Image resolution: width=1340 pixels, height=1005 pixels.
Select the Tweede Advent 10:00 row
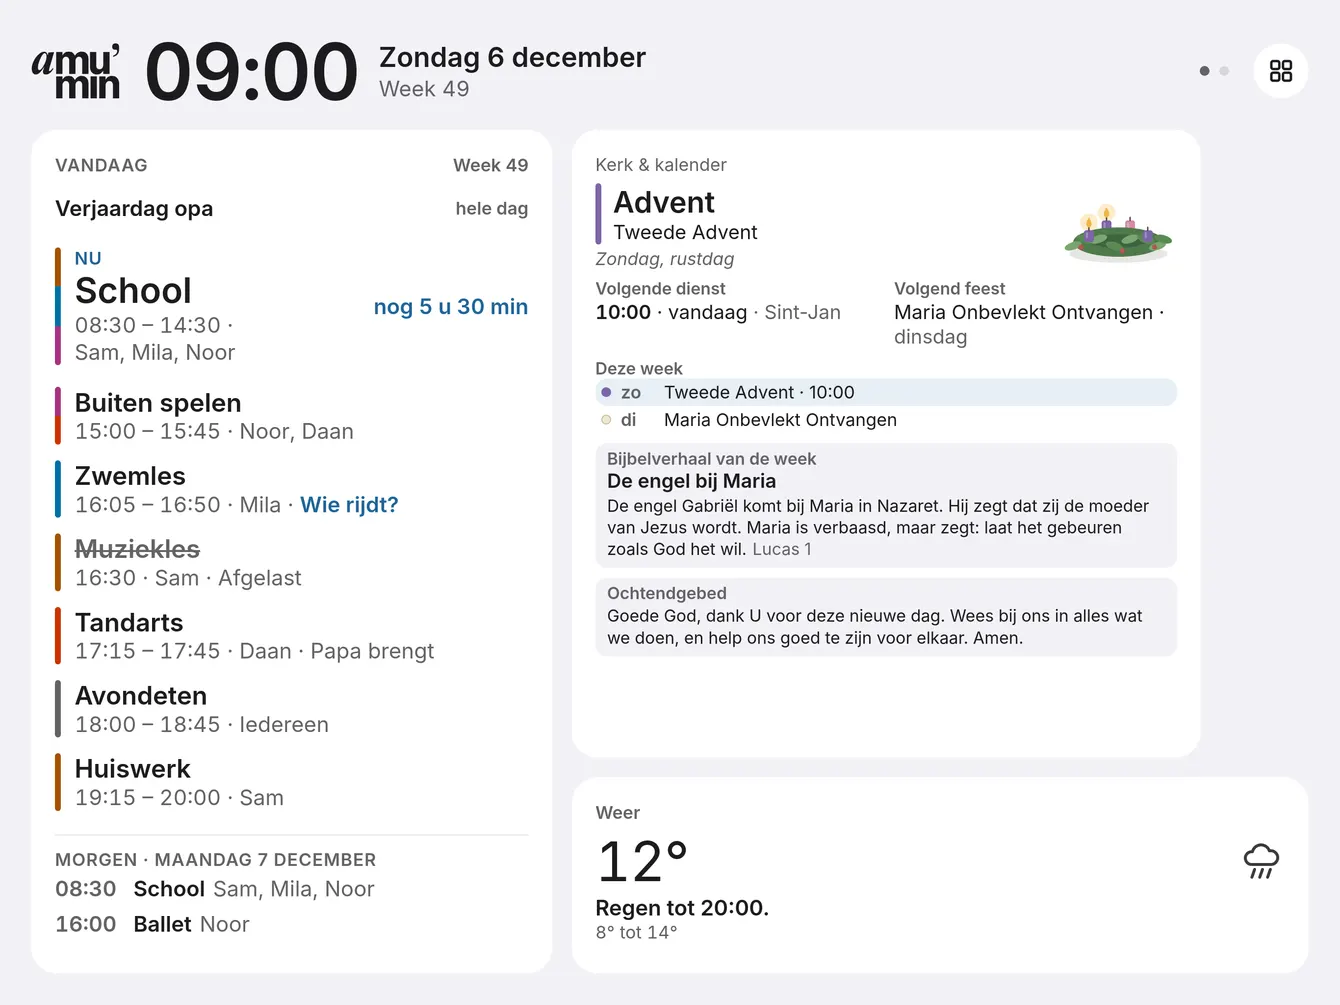(x=886, y=392)
